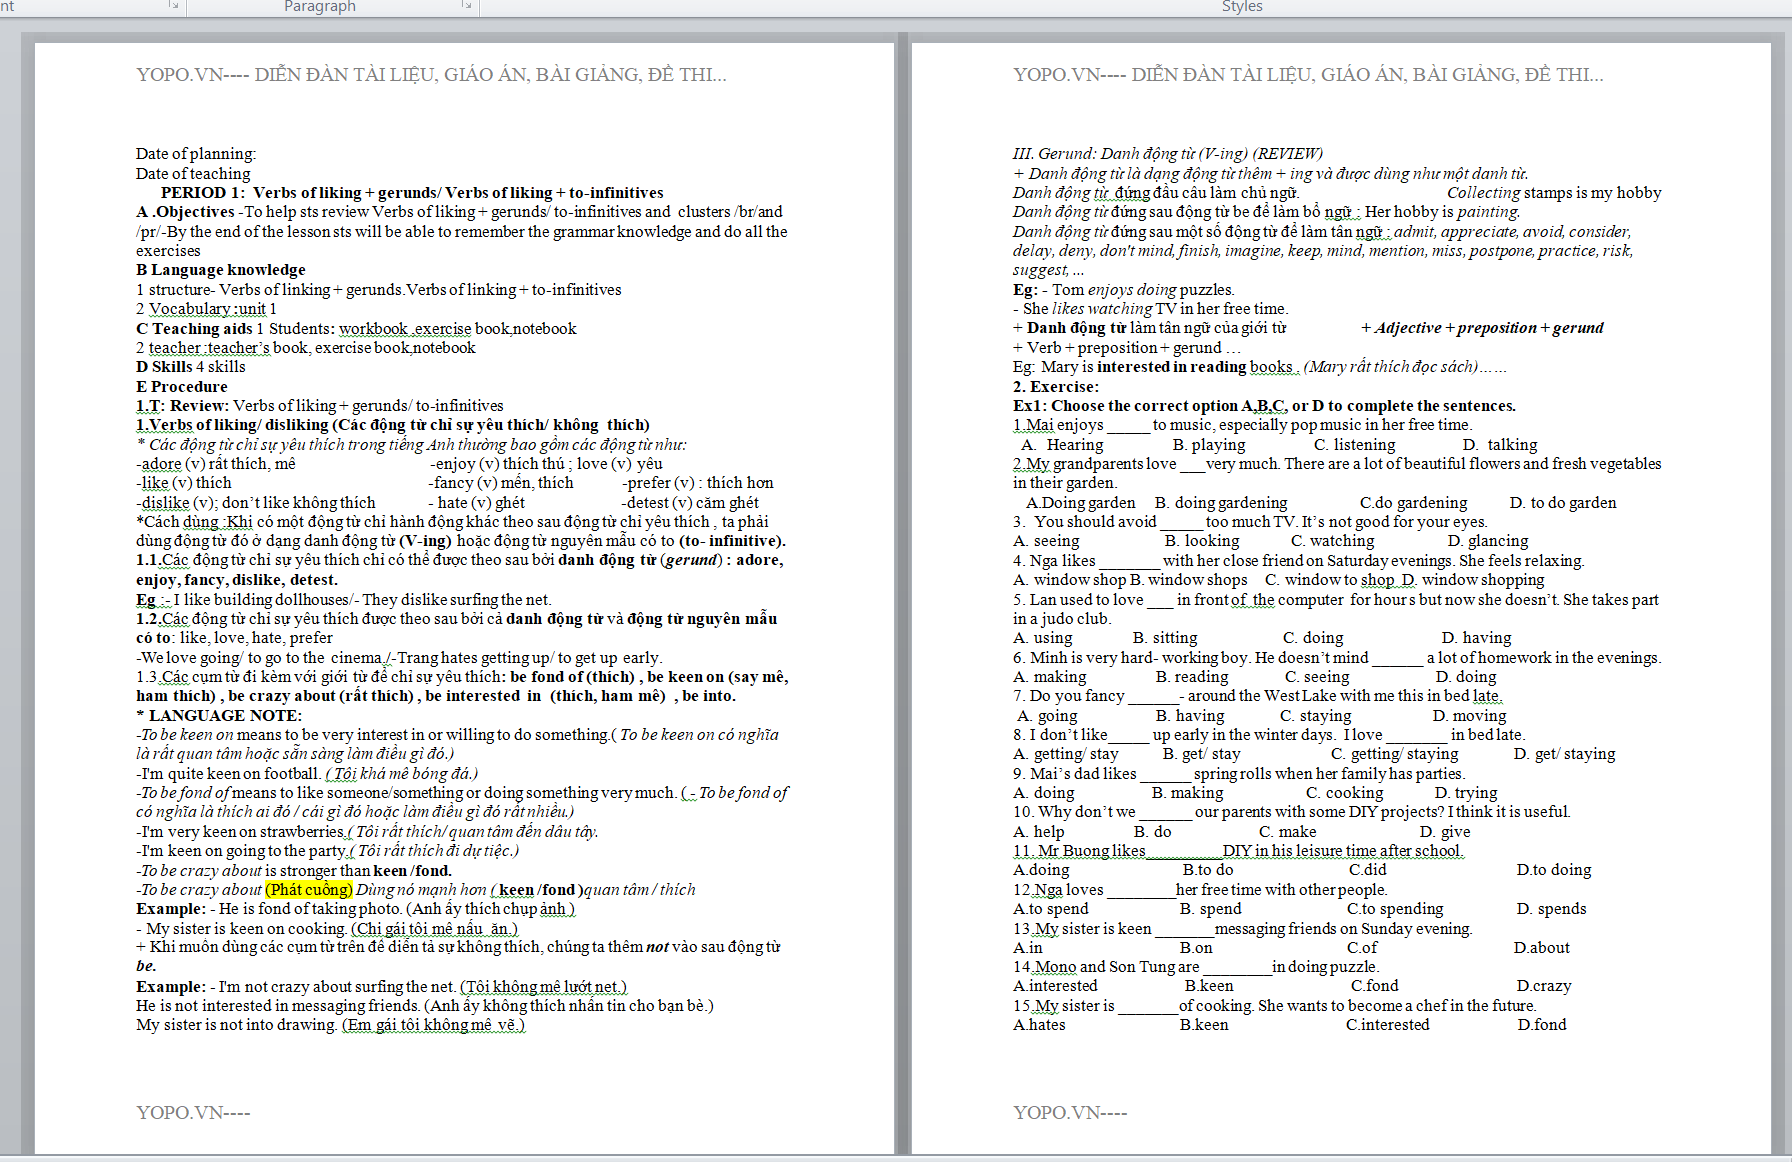The image size is (1792, 1162).
Task: Click the highlighted 'Phát cuồng' text
Action: pyautogui.click(x=310, y=890)
